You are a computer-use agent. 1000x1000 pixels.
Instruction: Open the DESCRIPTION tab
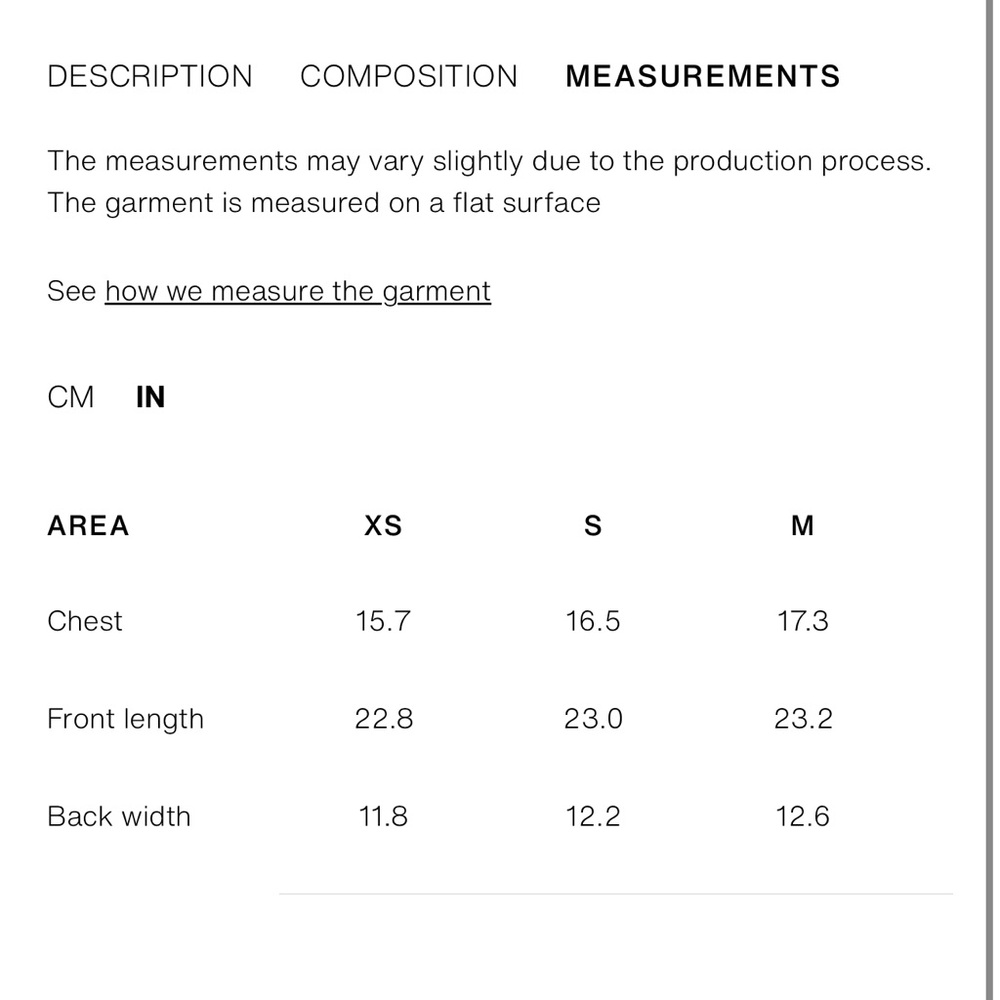[150, 77]
